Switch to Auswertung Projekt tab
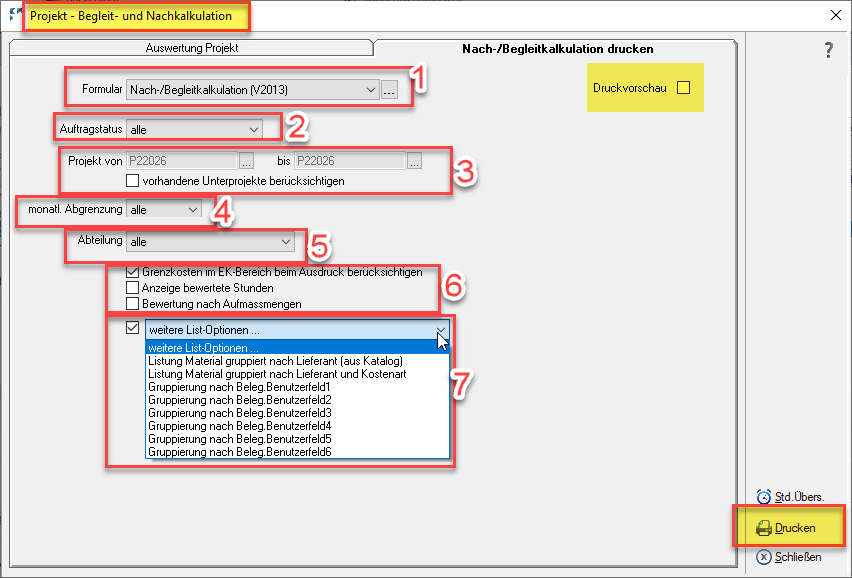 point(191,47)
